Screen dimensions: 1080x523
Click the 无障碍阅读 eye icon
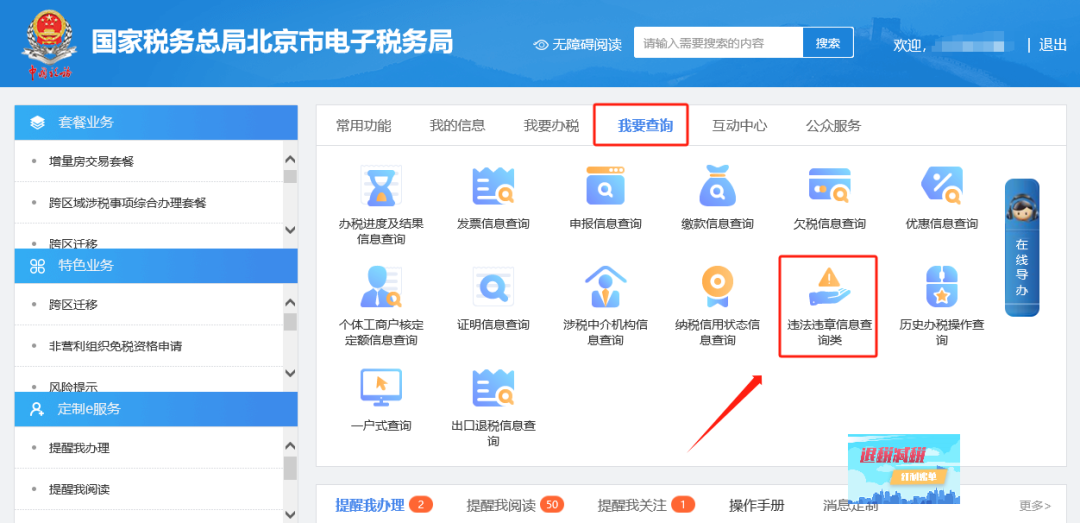tap(541, 45)
